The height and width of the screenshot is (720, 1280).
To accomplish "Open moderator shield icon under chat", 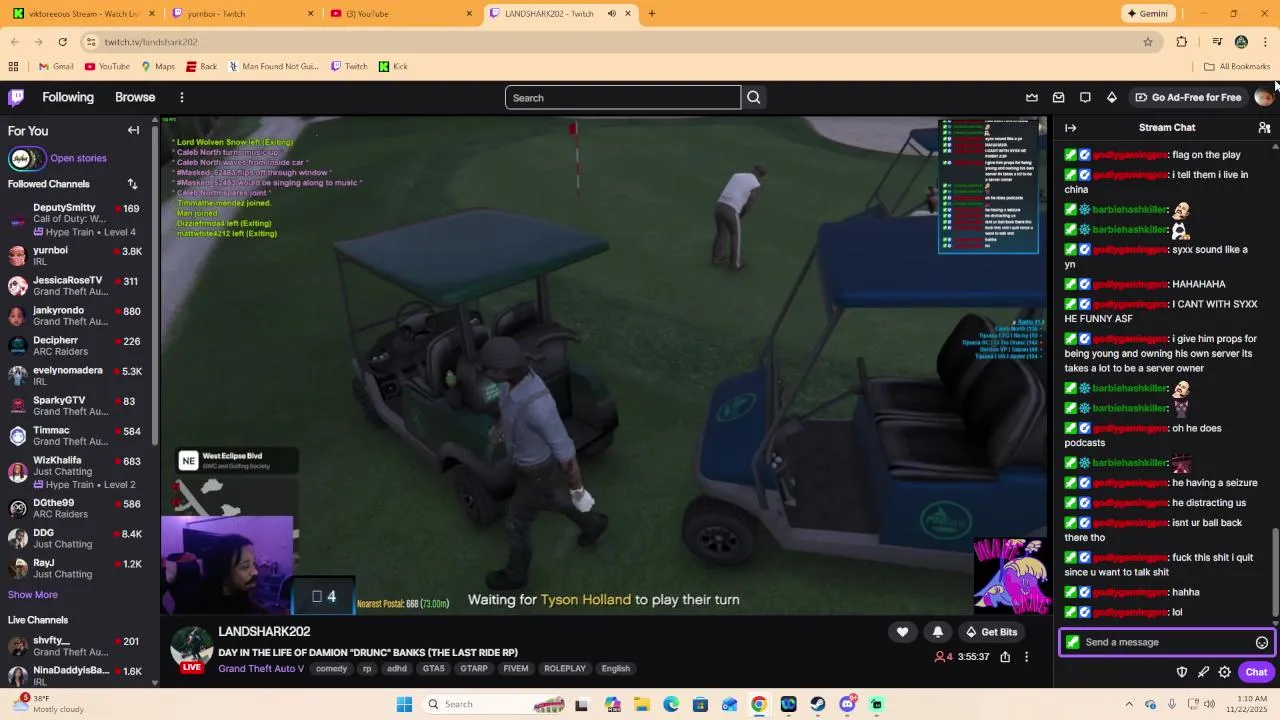I will (1181, 672).
